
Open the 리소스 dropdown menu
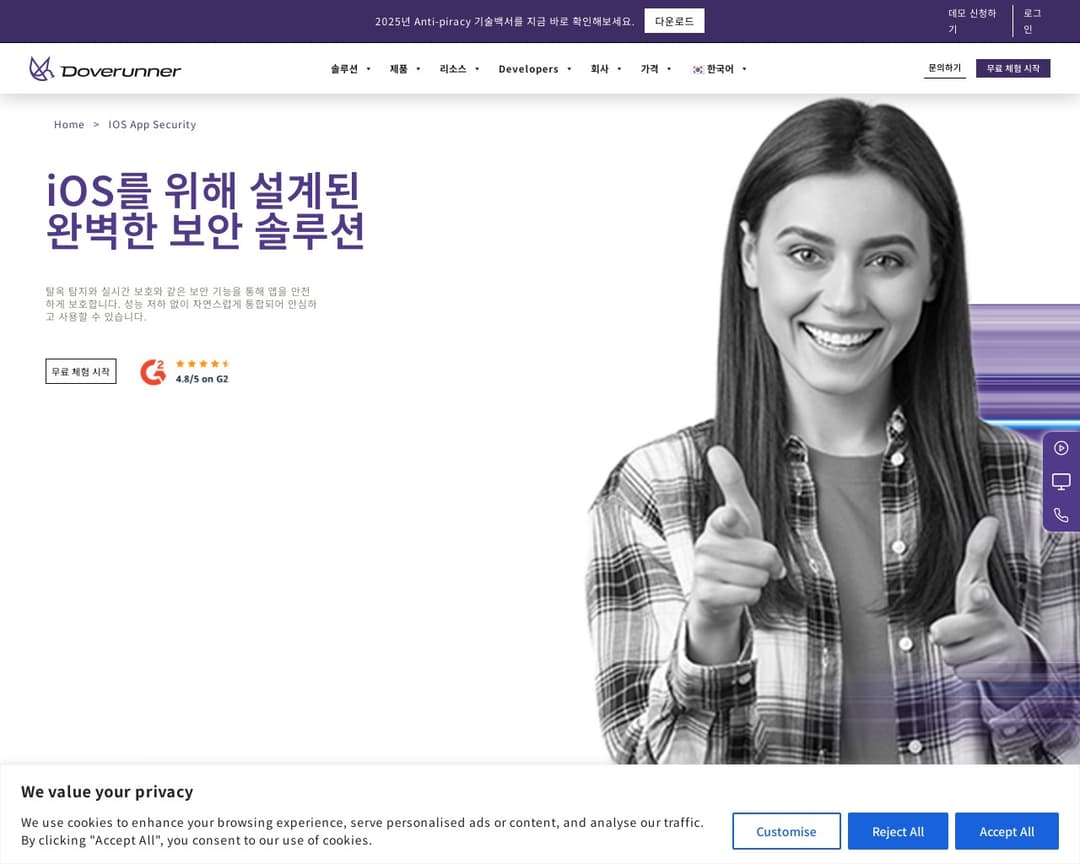[459, 69]
